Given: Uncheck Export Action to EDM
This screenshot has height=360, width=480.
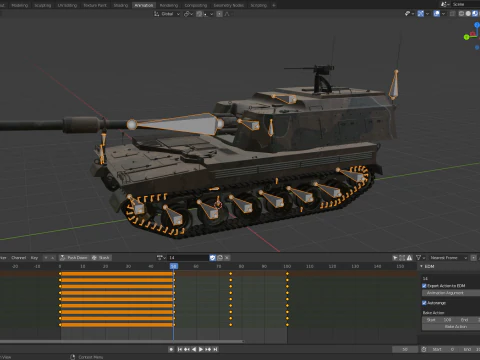Looking at the screenshot, I should click(x=424, y=286).
